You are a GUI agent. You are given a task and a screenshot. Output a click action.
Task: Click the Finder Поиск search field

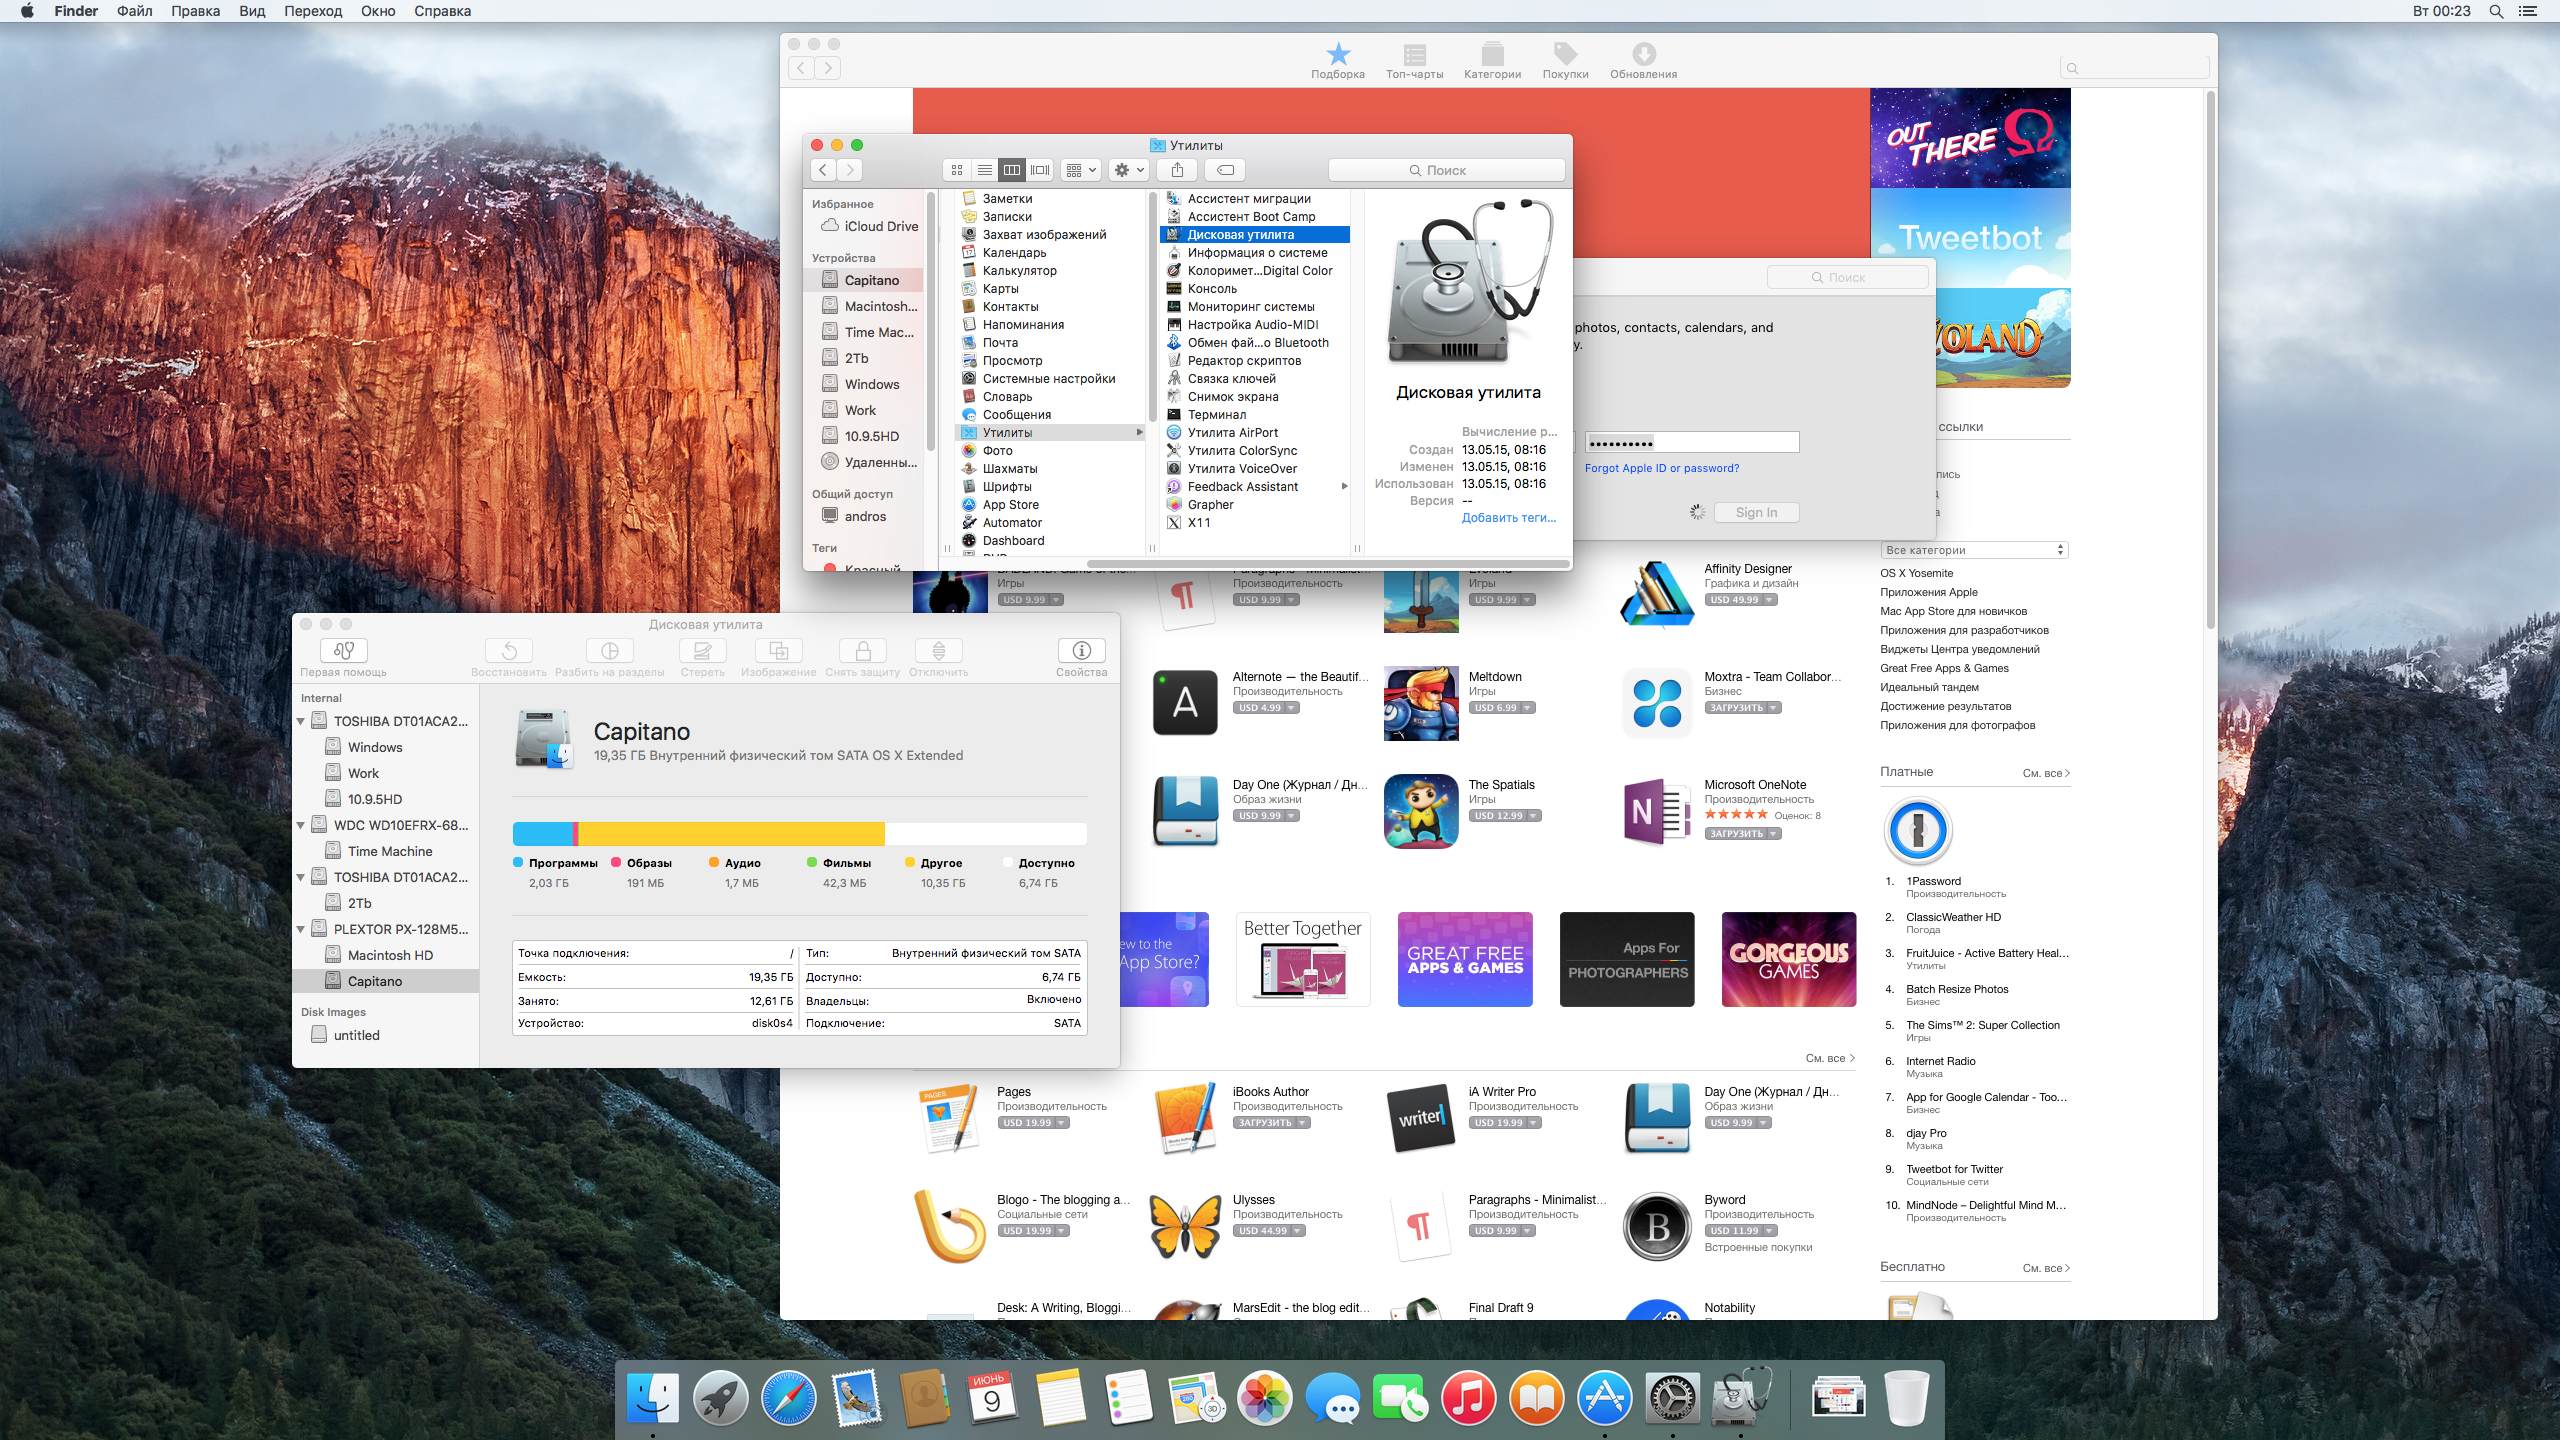[x=1446, y=170]
